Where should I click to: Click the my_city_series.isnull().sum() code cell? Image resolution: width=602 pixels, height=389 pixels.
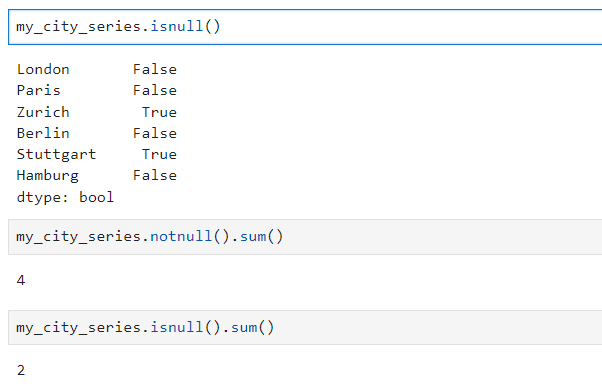point(305,328)
